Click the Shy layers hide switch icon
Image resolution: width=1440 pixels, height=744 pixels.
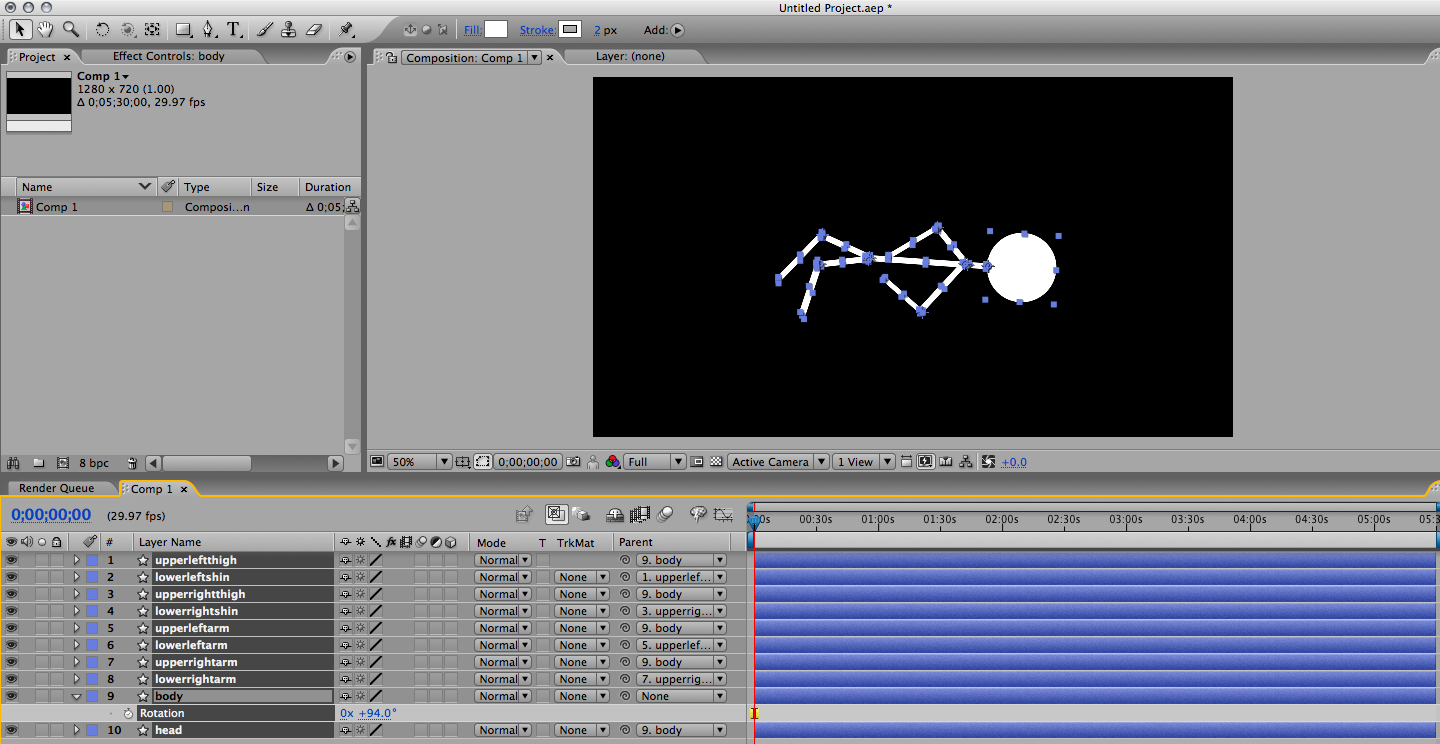tap(615, 514)
